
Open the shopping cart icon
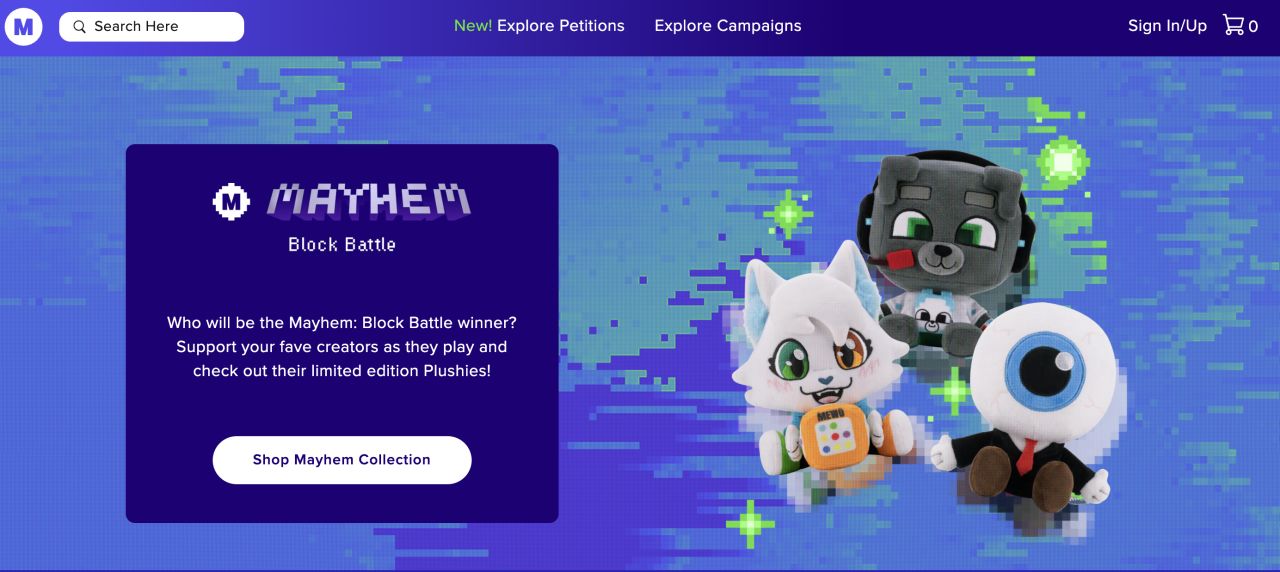pyautogui.click(x=1233, y=25)
